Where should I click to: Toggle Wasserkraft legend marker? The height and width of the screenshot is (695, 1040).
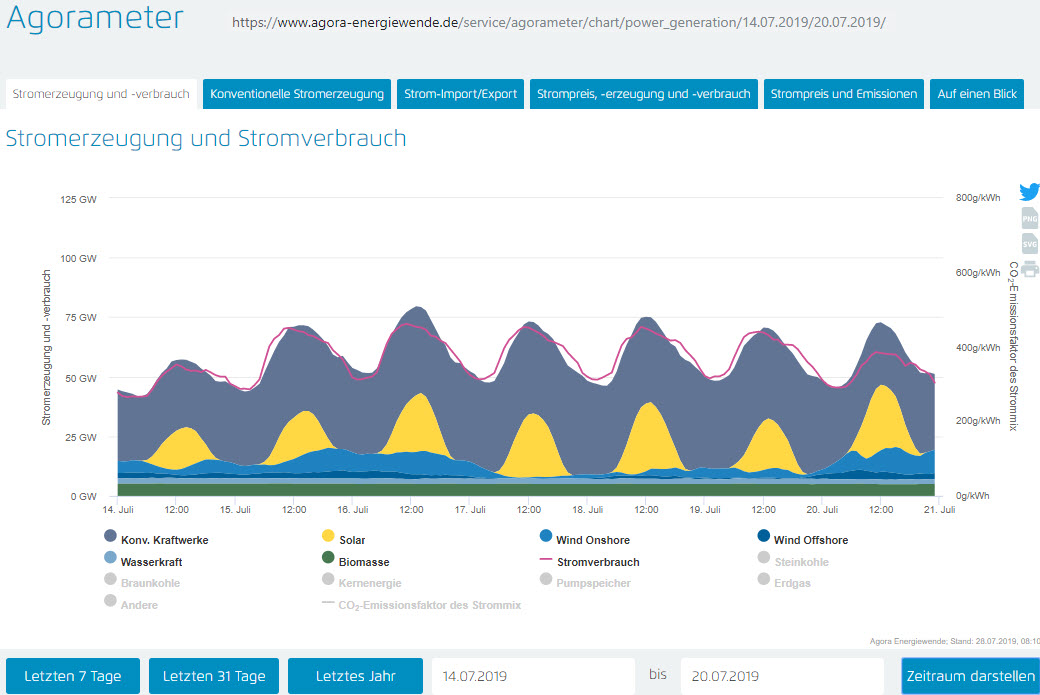[x=110, y=561]
